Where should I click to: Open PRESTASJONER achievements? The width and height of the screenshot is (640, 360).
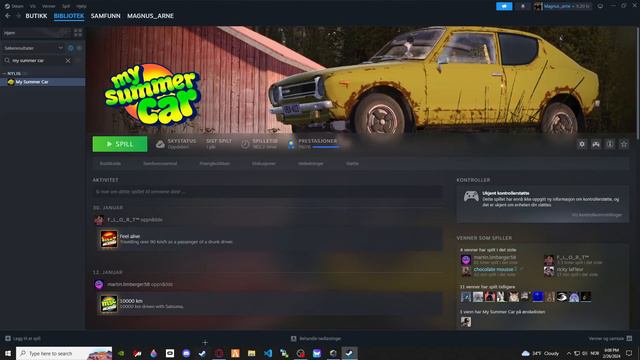click(x=318, y=141)
